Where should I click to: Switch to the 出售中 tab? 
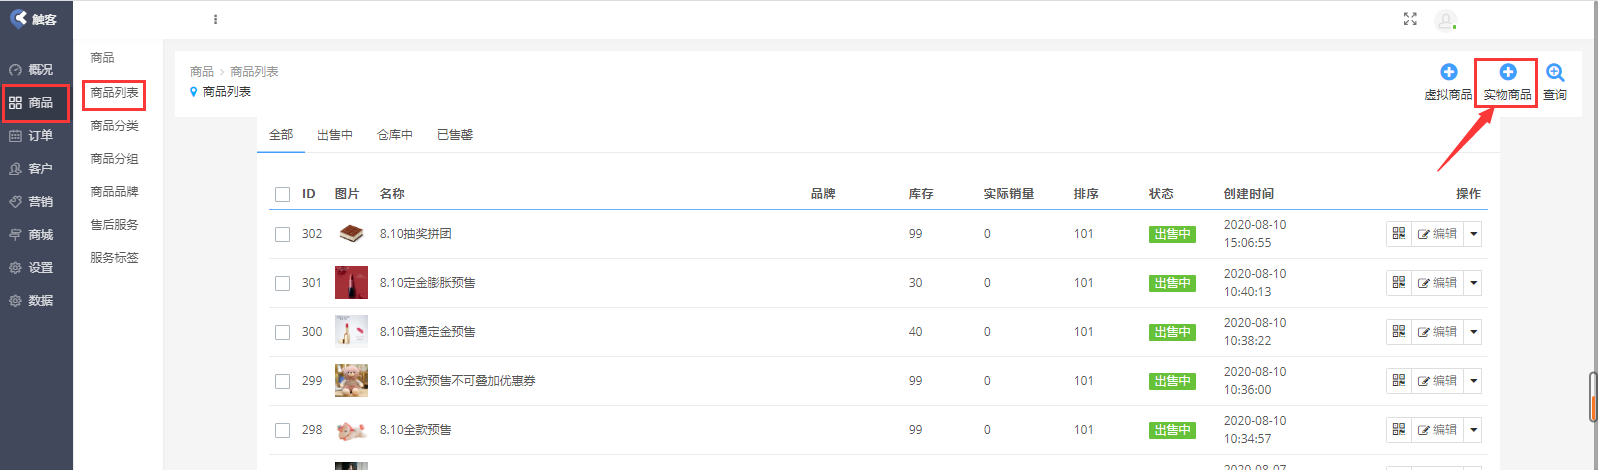click(335, 134)
